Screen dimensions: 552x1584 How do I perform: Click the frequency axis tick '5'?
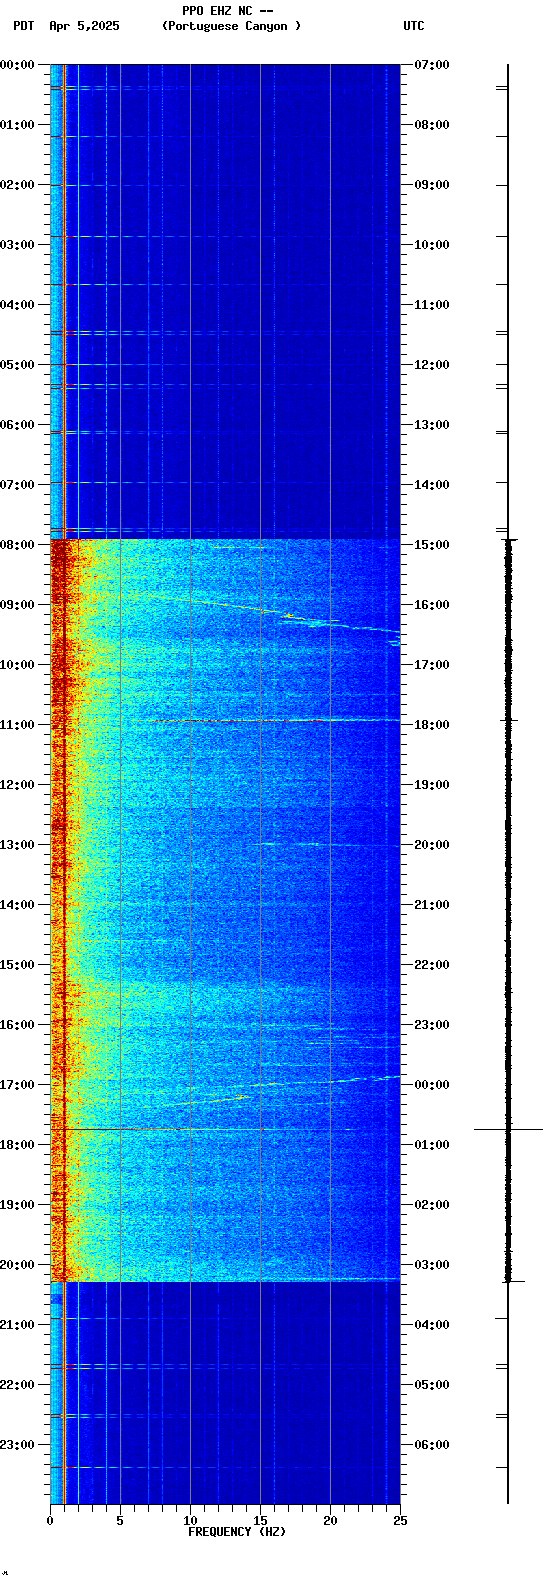coord(120,1521)
